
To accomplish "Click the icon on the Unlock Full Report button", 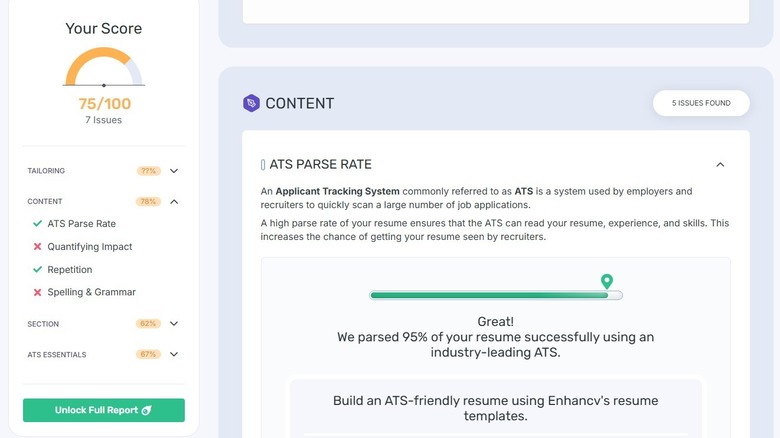I will (146, 411).
